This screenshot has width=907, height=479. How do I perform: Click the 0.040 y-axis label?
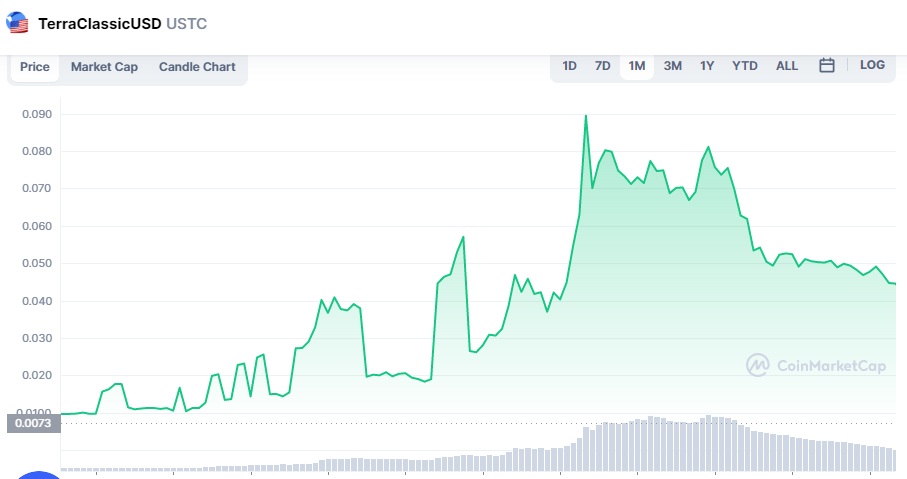pyautogui.click(x=37, y=301)
